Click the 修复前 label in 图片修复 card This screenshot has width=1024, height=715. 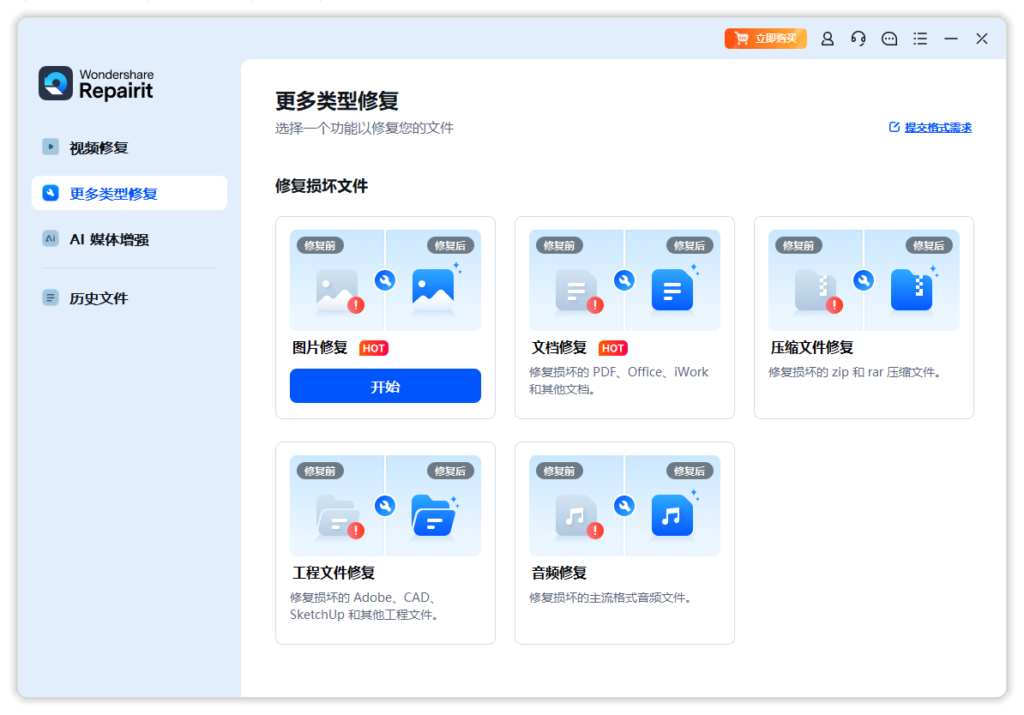coord(320,246)
